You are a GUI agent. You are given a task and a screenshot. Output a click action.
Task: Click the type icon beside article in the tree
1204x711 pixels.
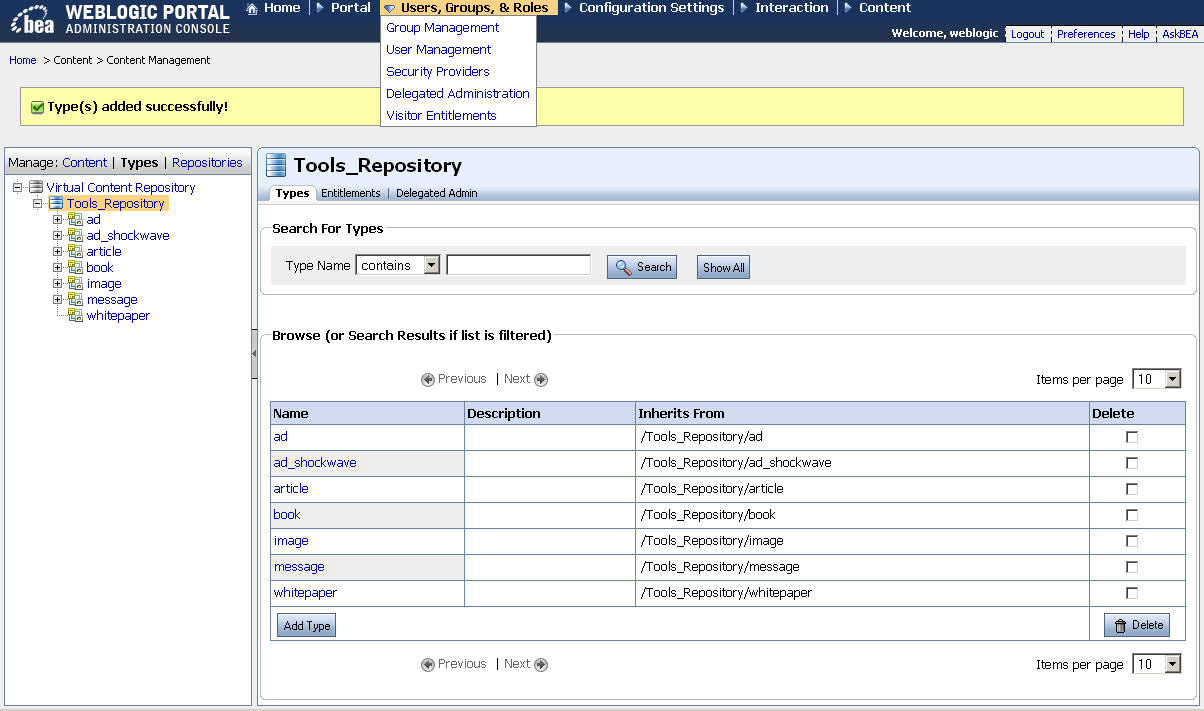75,251
